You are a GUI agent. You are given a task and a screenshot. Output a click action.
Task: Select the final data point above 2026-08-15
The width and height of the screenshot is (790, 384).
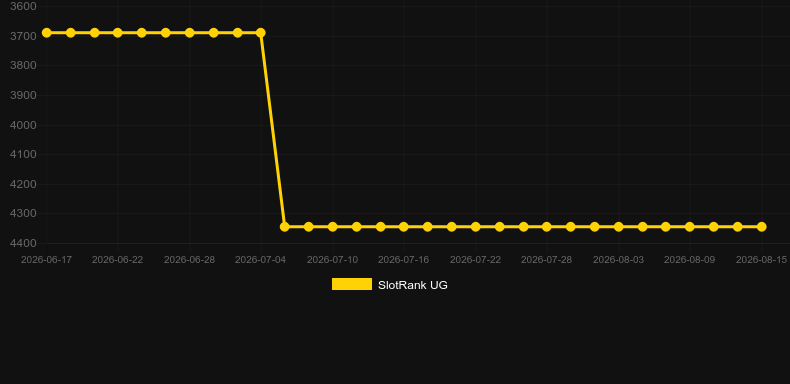[762, 227]
